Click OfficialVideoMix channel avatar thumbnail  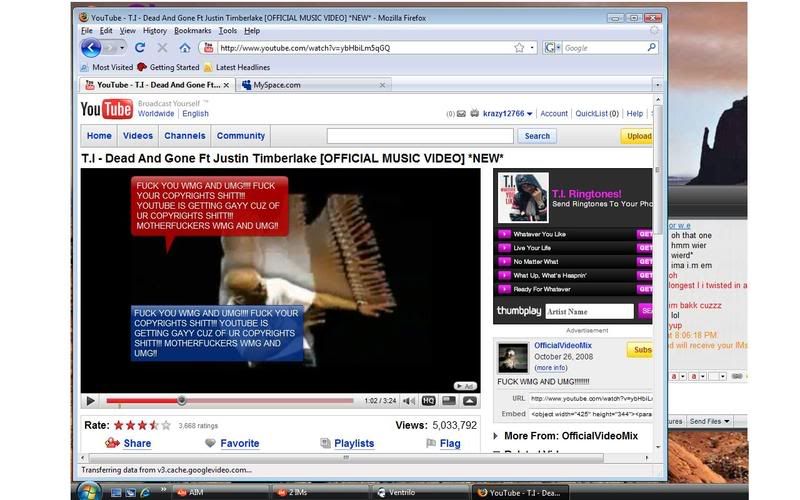click(x=513, y=359)
